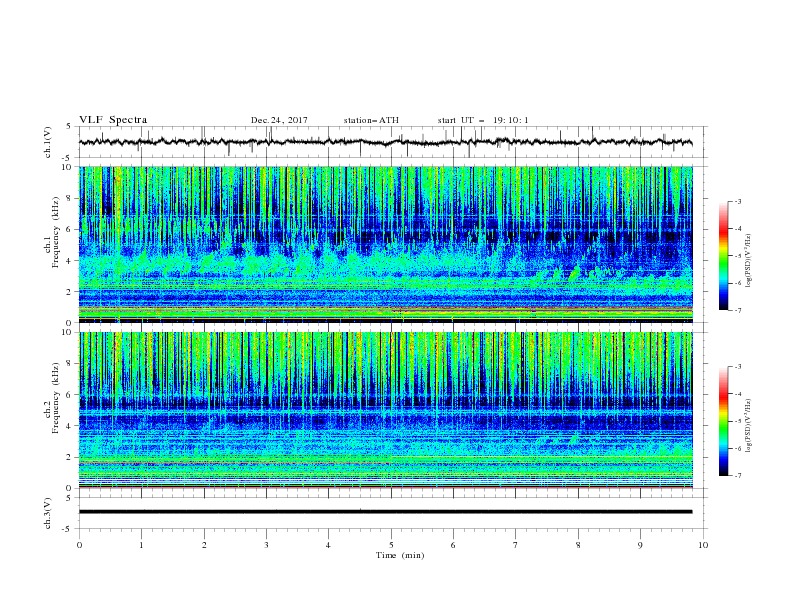Click the ch.1 colorbar gradient scale
792x612 pixels.
click(x=724, y=256)
